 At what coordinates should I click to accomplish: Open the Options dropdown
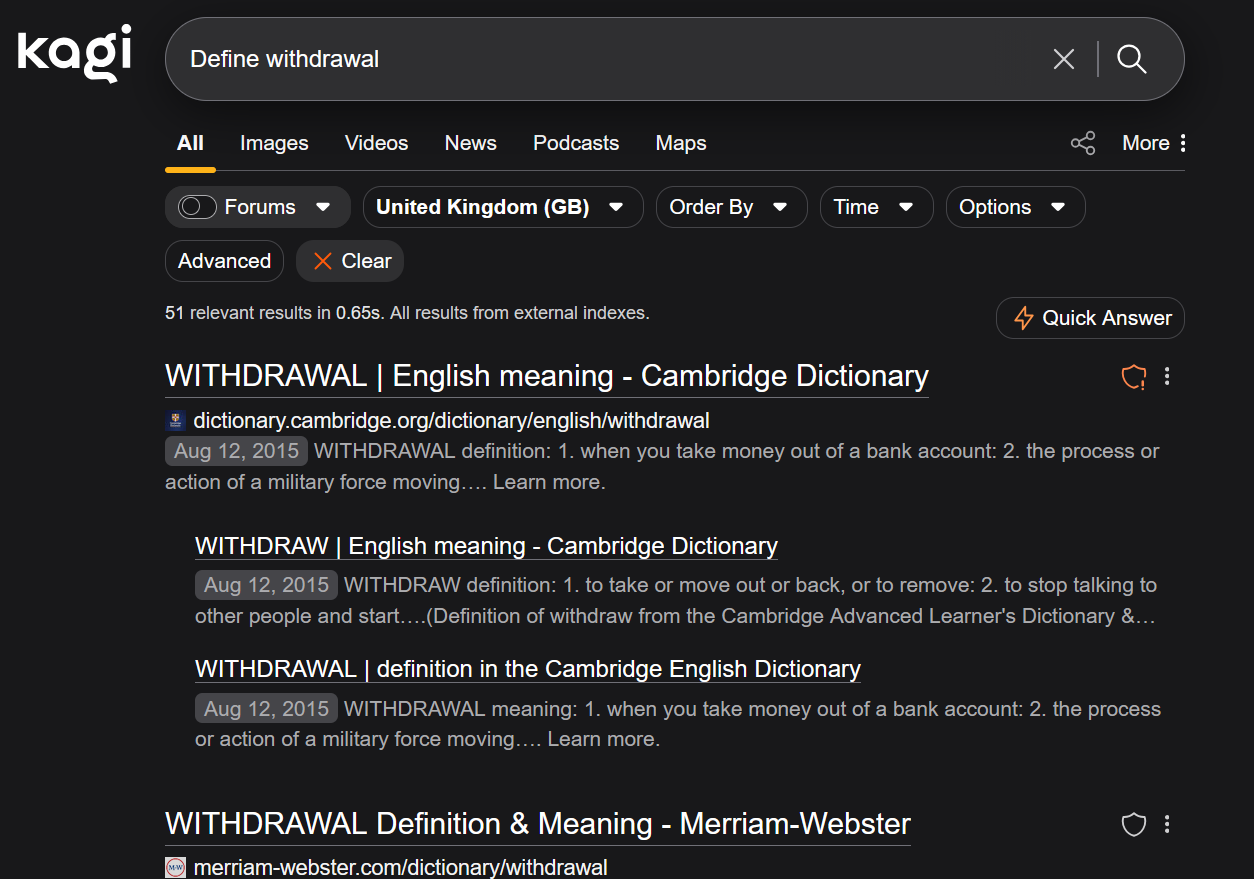click(x=1014, y=207)
